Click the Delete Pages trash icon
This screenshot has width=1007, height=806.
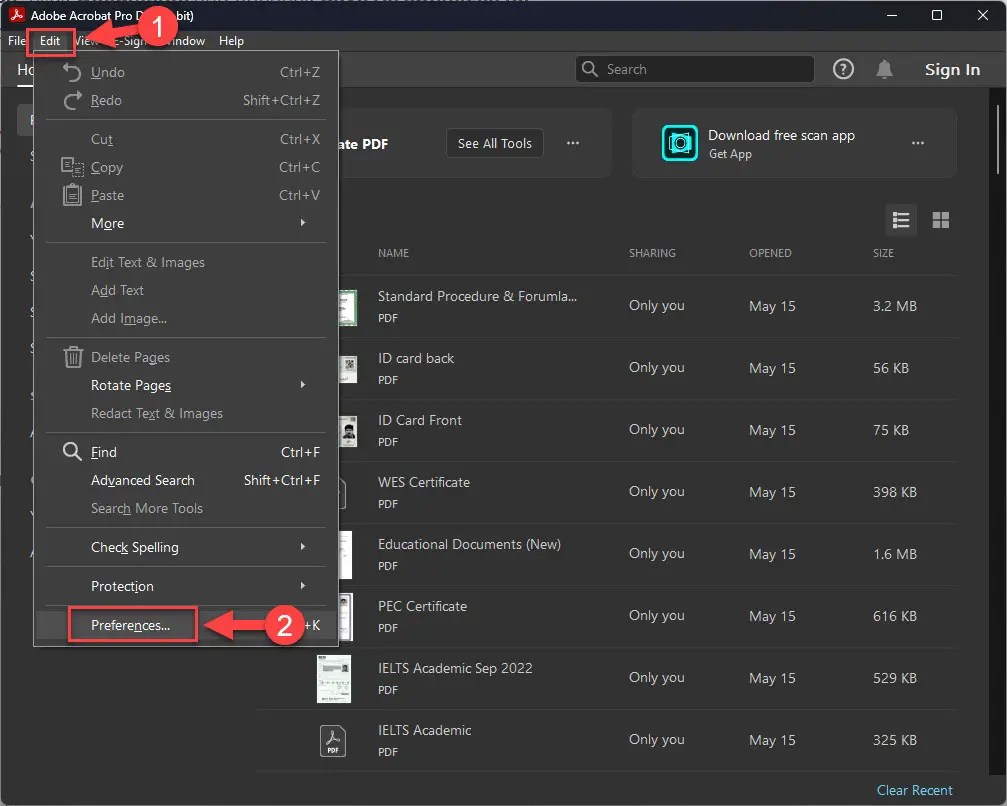pos(72,357)
